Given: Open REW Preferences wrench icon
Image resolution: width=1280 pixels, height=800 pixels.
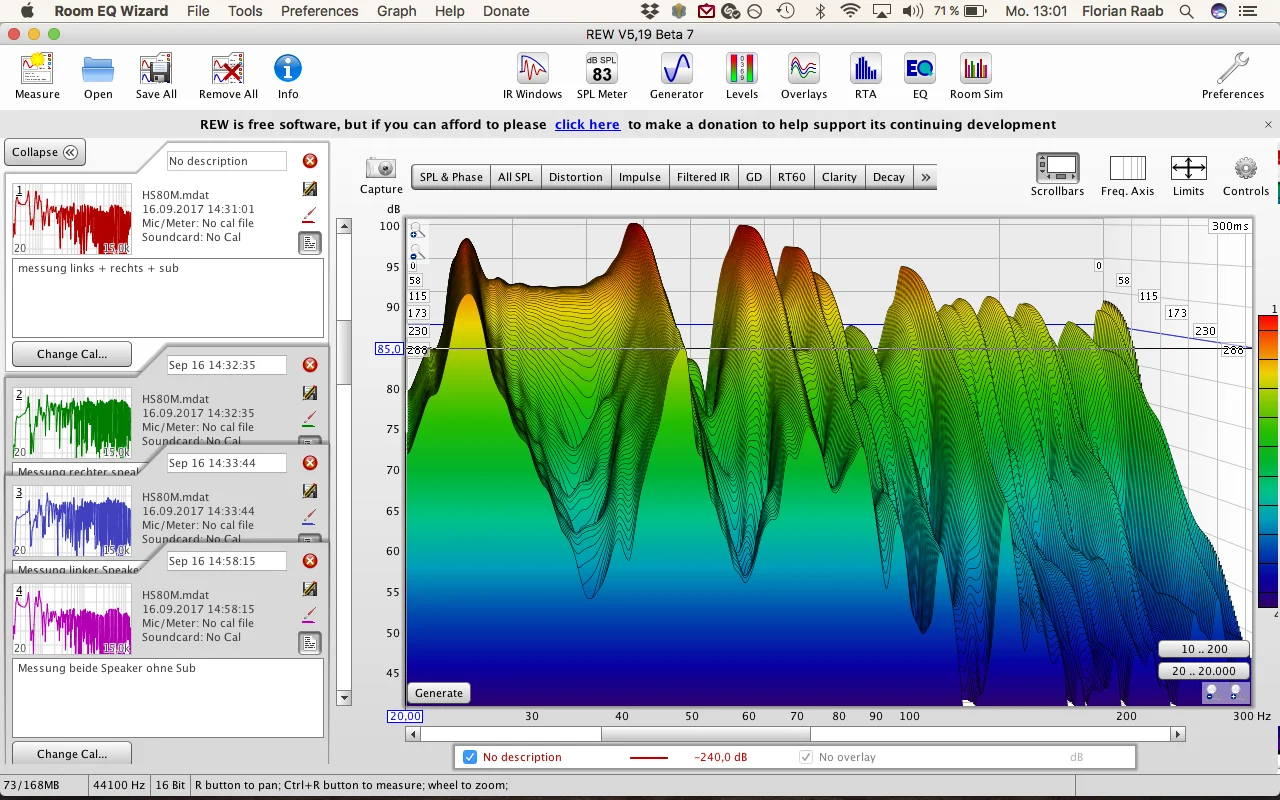Looking at the screenshot, I should [x=1233, y=76].
